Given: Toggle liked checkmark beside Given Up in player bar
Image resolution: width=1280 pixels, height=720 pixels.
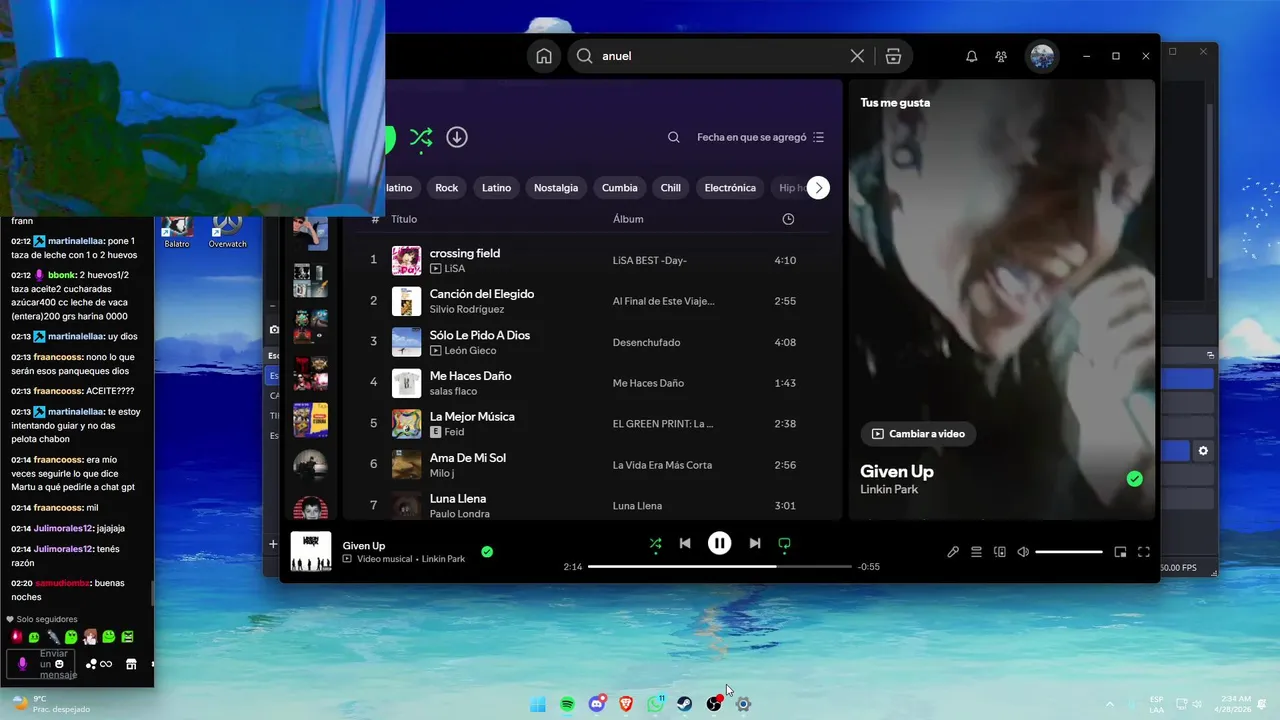Looking at the screenshot, I should 487,551.
